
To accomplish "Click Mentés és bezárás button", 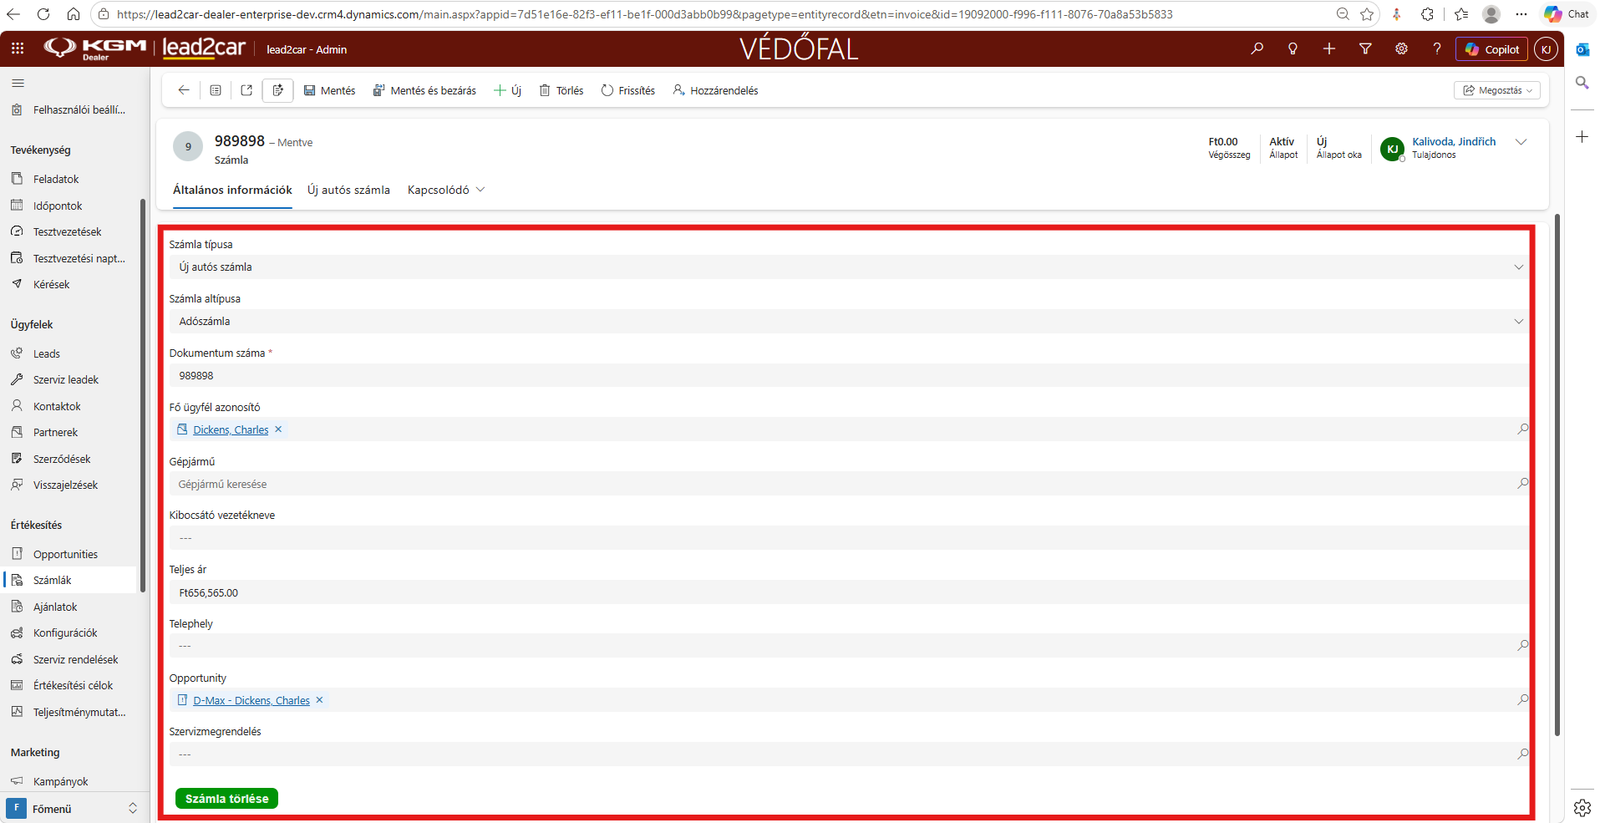I will pos(424,90).
